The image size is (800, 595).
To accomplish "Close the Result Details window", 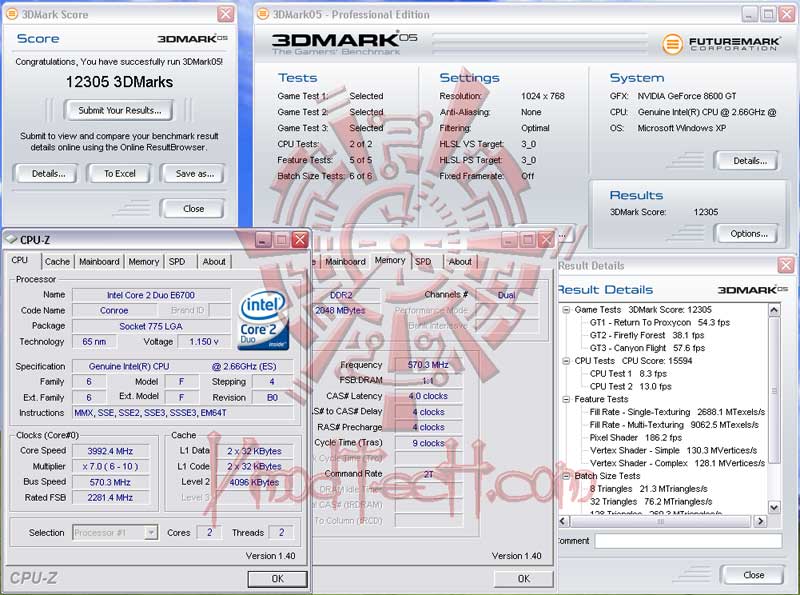I will pos(786,265).
